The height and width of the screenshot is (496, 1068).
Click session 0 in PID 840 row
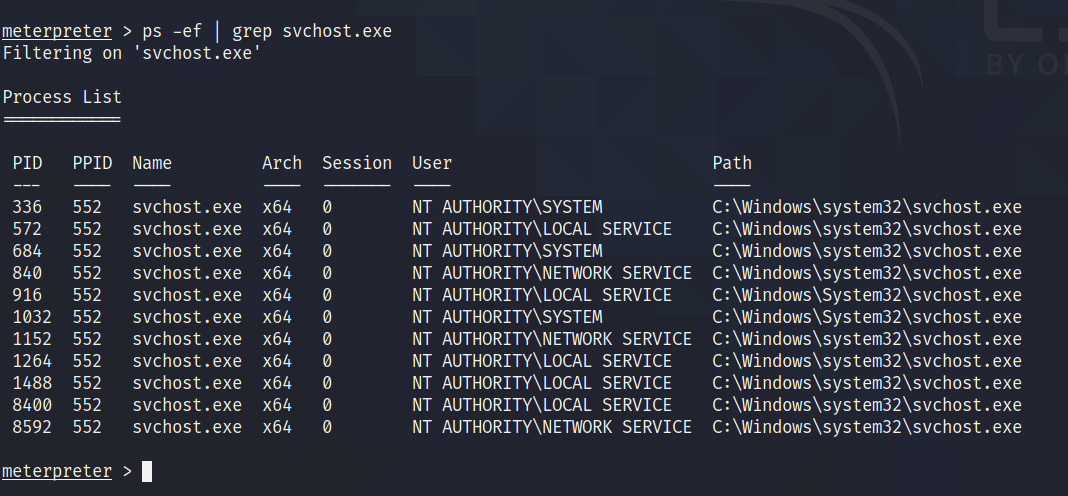tap(328, 273)
